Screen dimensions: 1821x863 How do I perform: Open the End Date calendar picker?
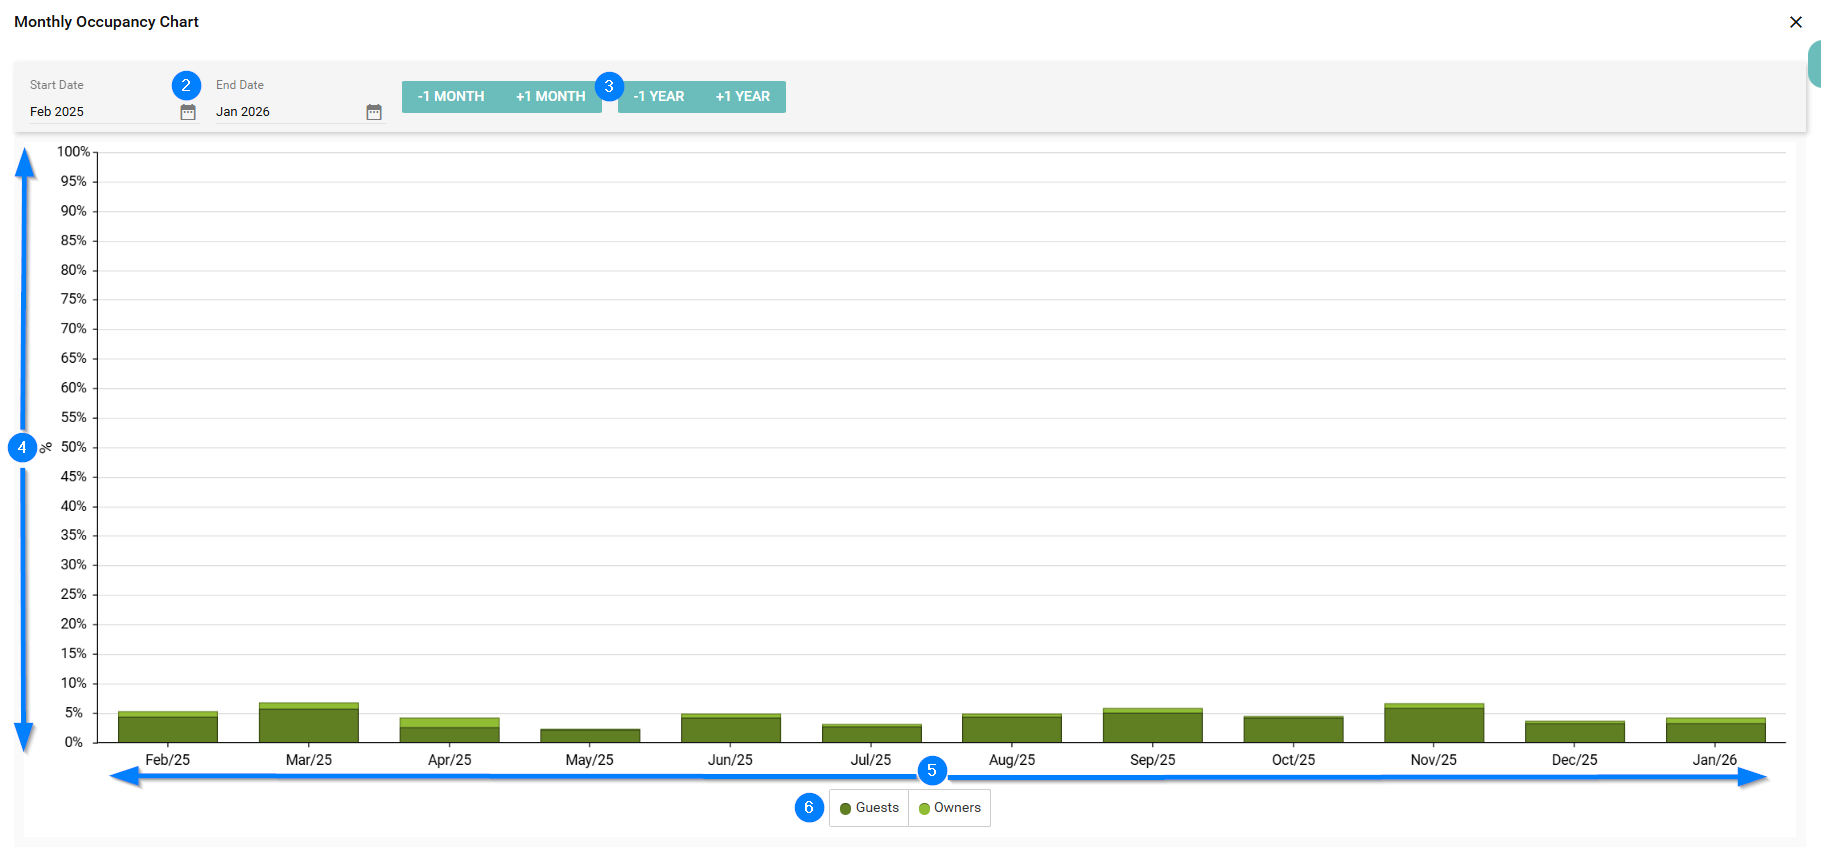click(x=374, y=112)
